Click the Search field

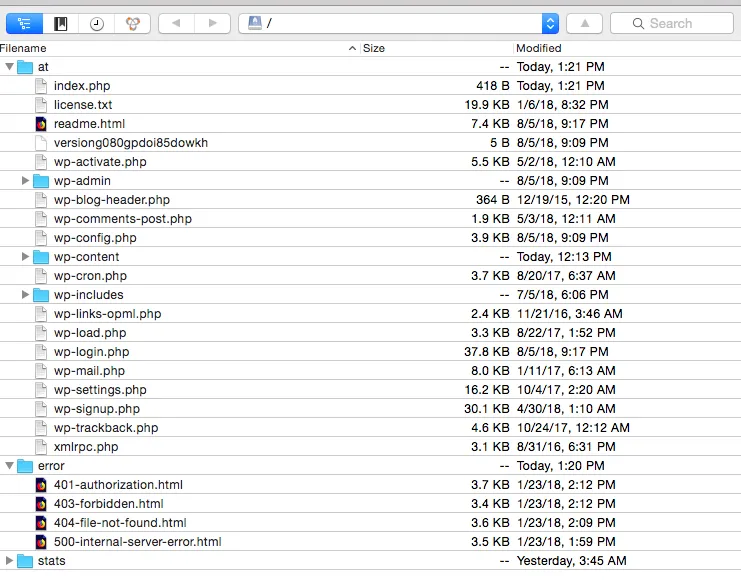[x=672, y=23]
